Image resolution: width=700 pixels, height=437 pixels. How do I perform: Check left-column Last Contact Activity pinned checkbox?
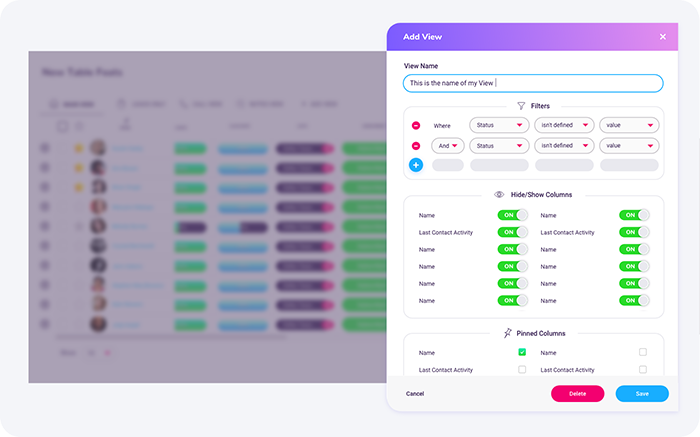522,369
